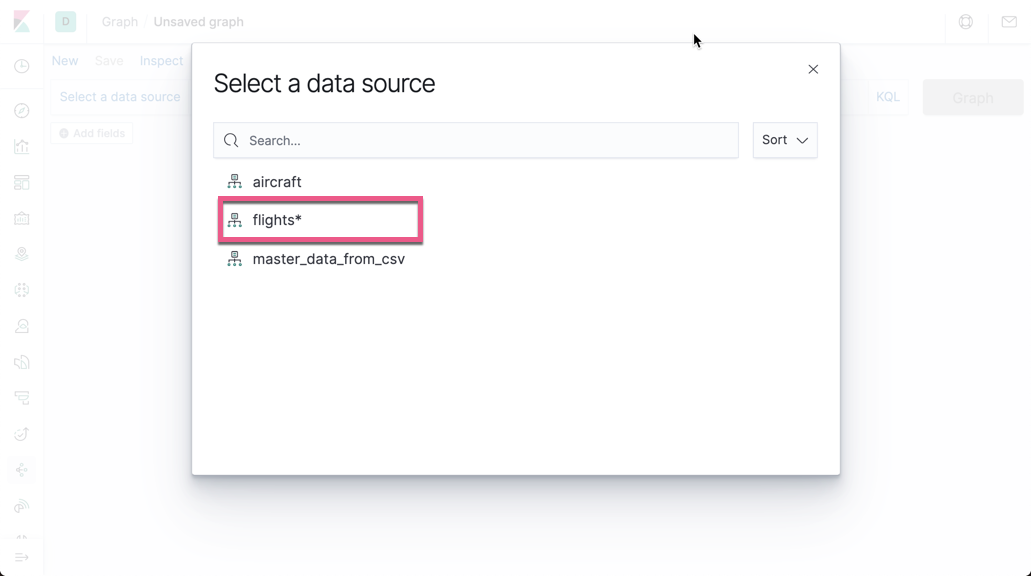Open Visualize from the sidebar
Image resolution: width=1031 pixels, height=576 pixels.
point(22,147)
